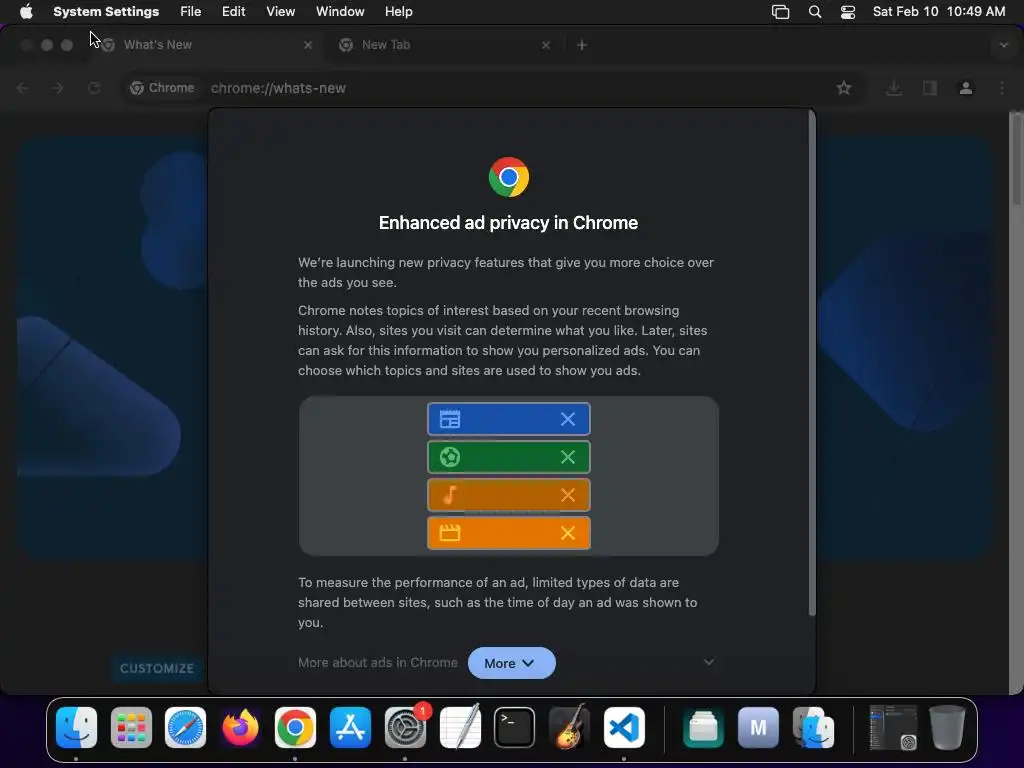Toggle the Chrome side panel icon
The width and height of the screenshot is (1024, 768).
[x=930, y=88]
